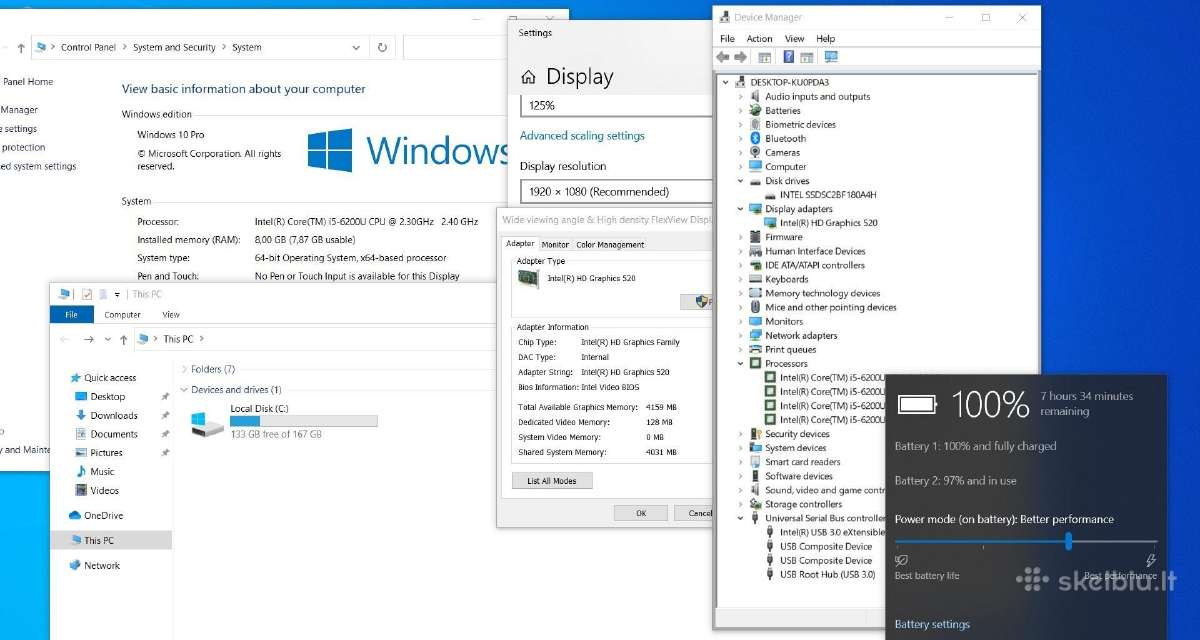Collapse the Disk drives node
The image size is (1200, 640).
point(741,181)
